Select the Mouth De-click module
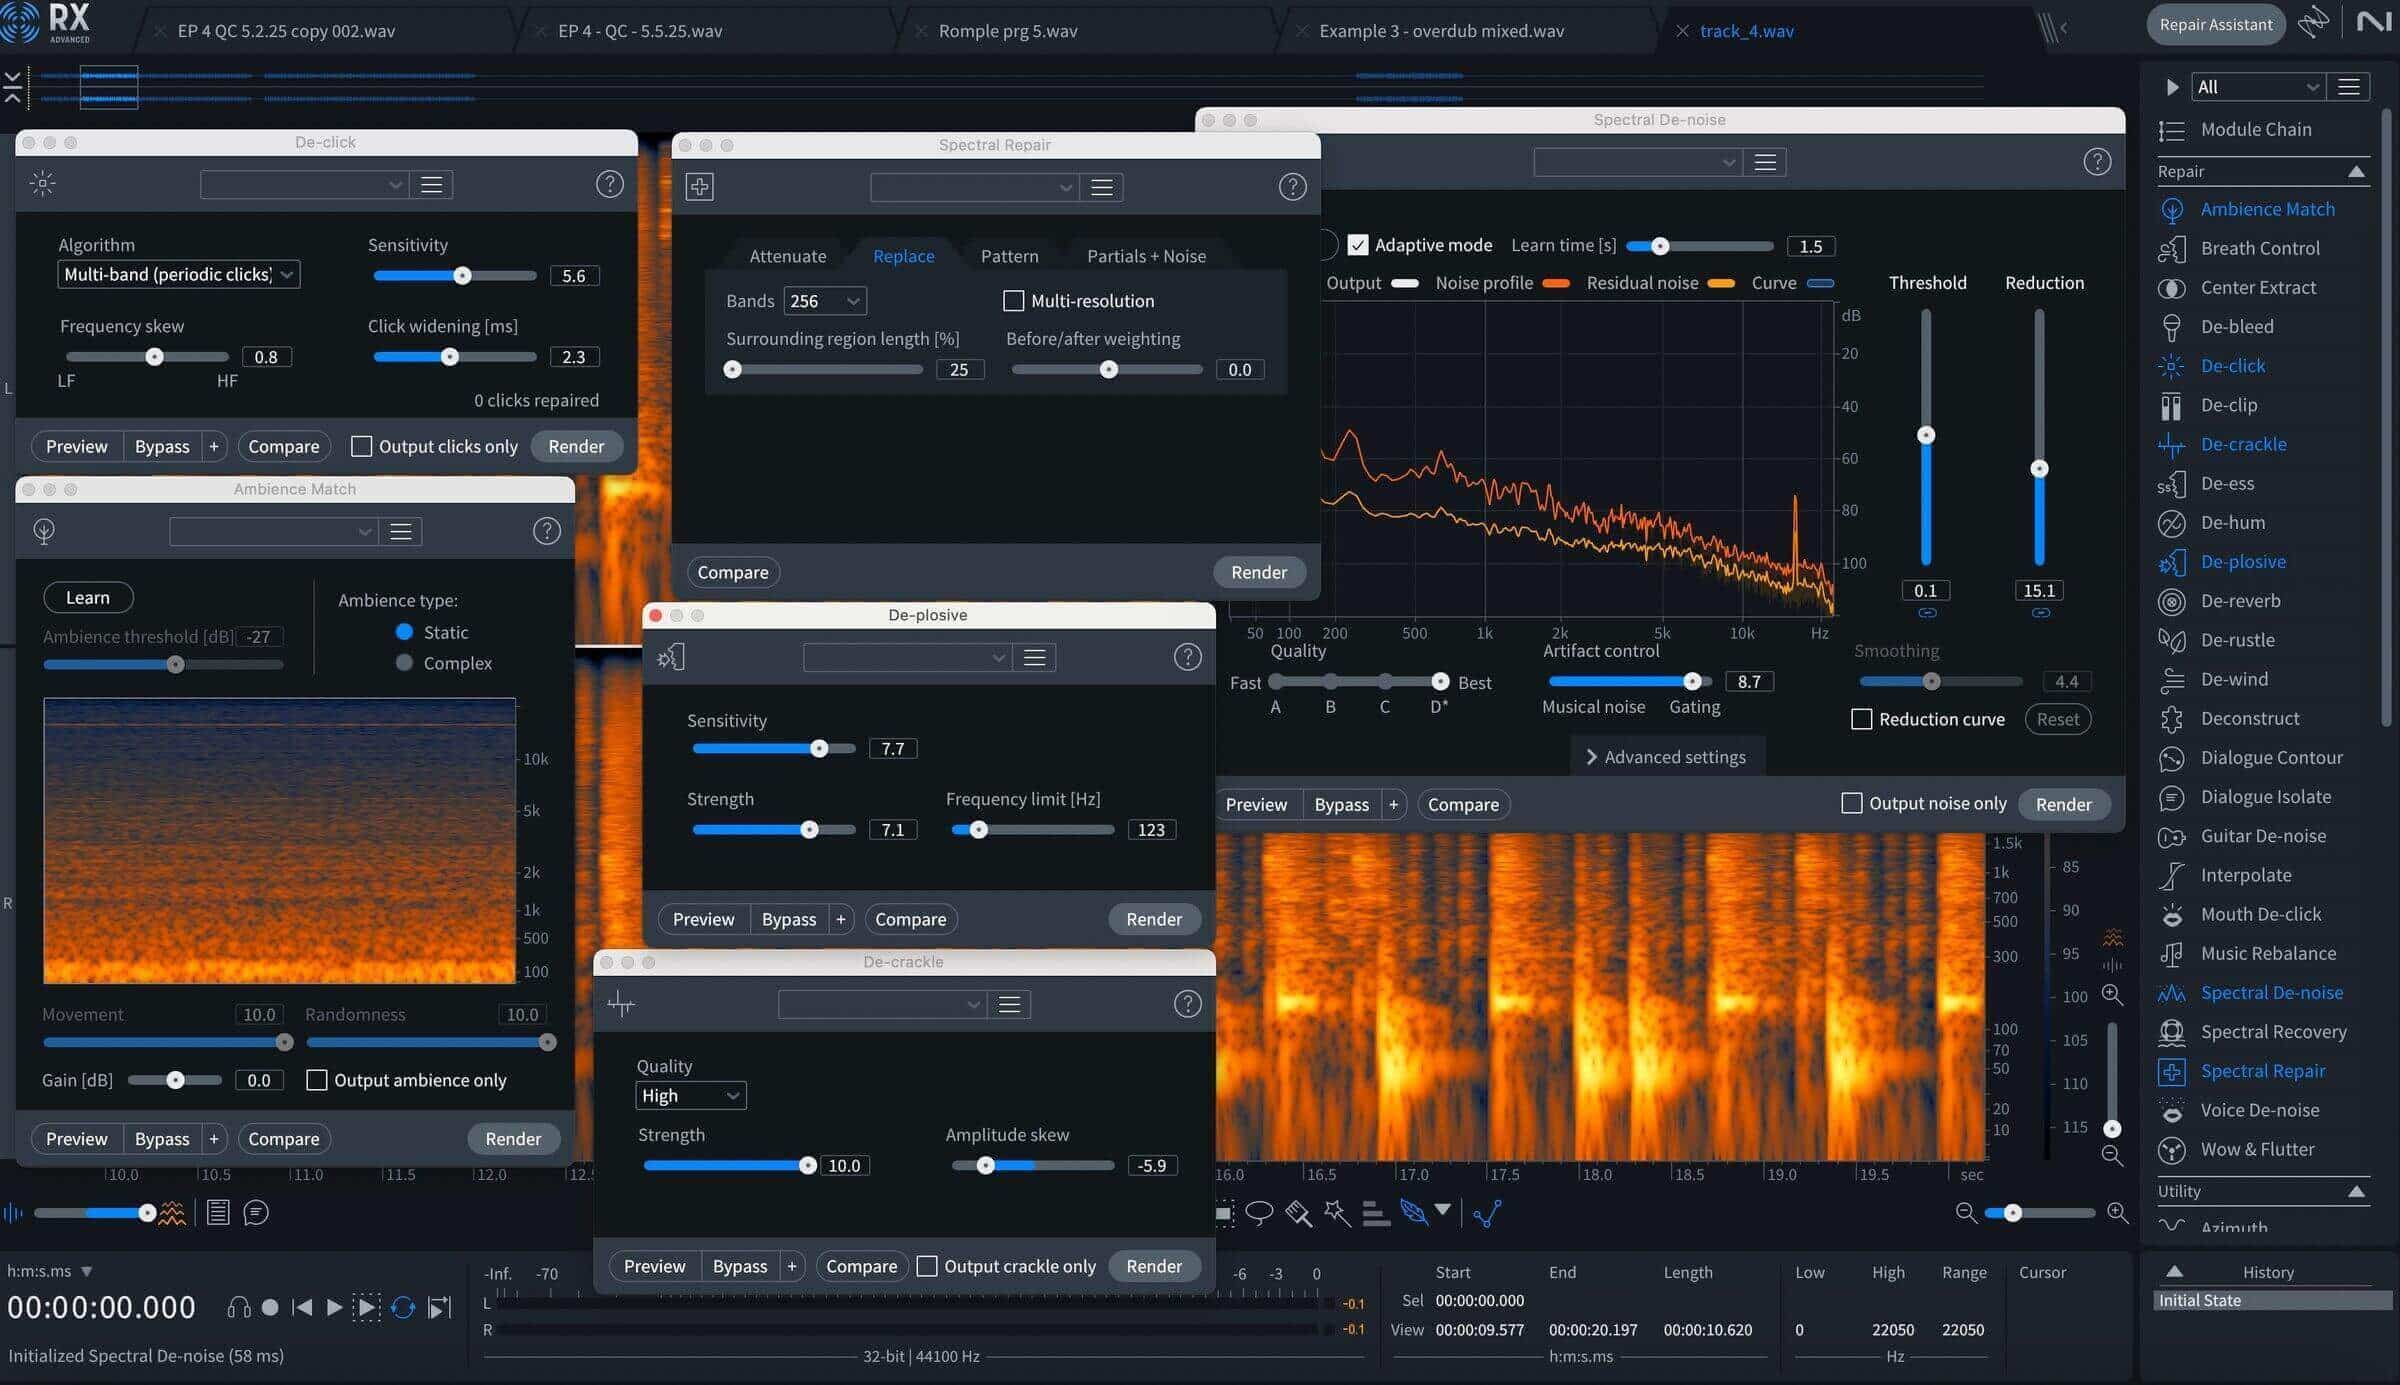Screen dimensions: 2400x1385 (x=2260, y=914)
